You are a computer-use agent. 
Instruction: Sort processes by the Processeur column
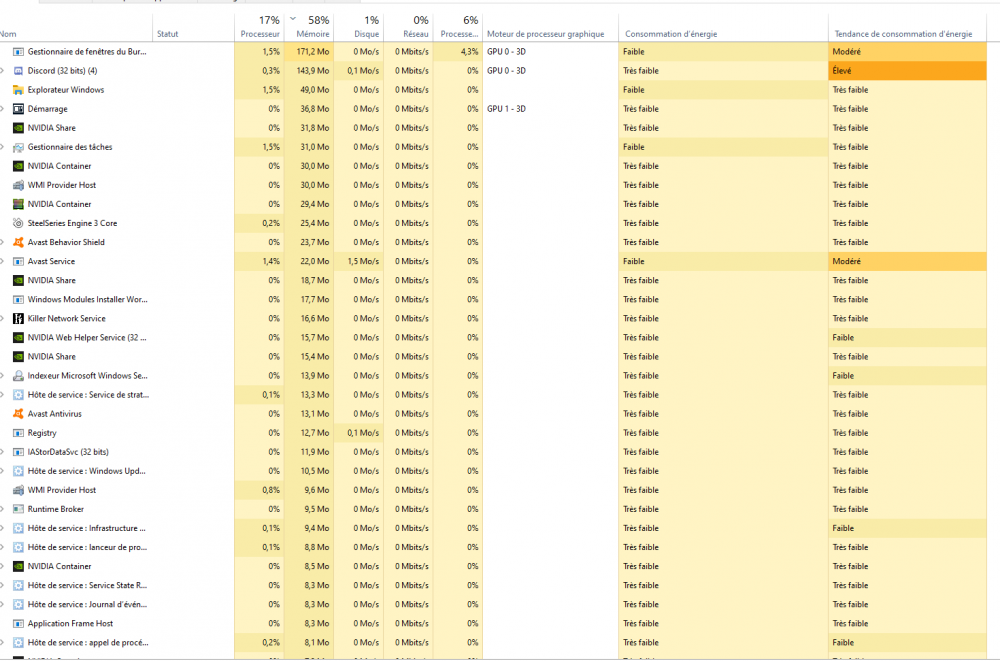point(260,27)
